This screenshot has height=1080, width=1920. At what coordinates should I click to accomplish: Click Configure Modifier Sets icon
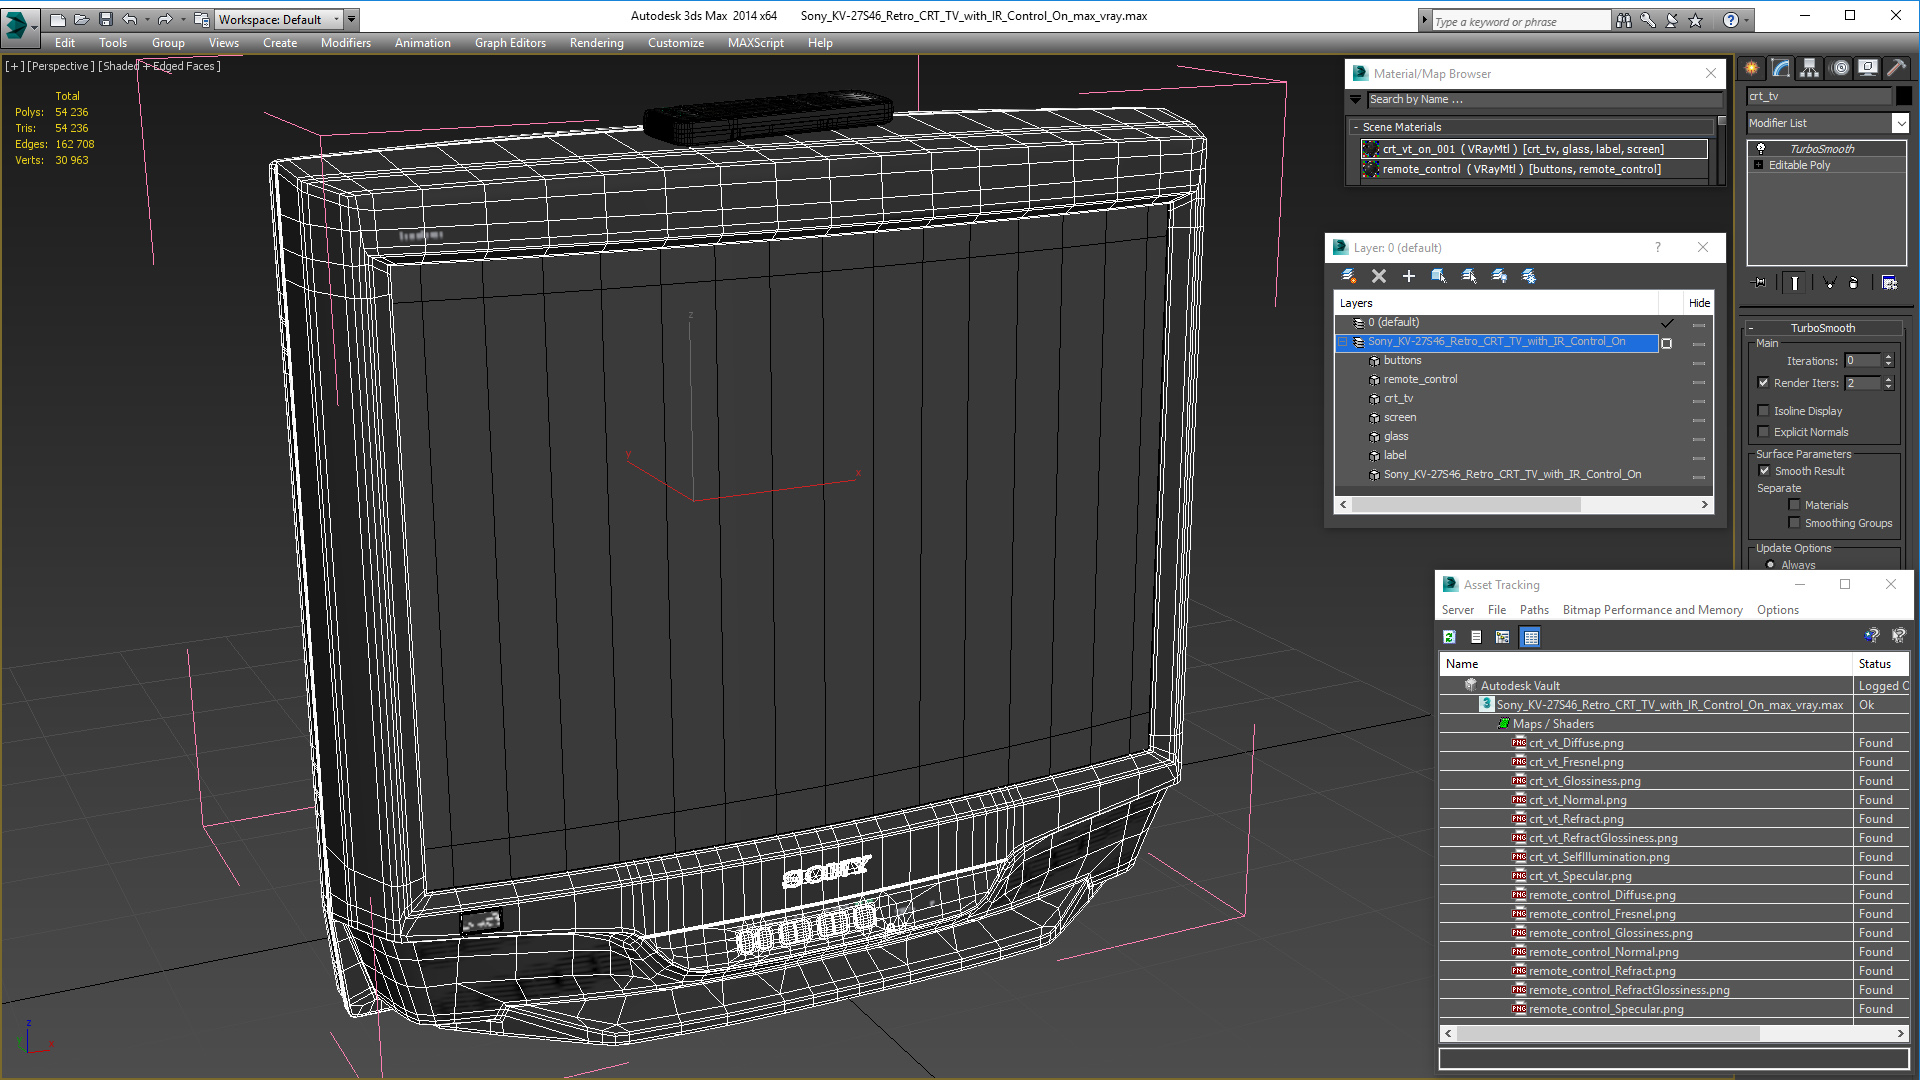1889,283
